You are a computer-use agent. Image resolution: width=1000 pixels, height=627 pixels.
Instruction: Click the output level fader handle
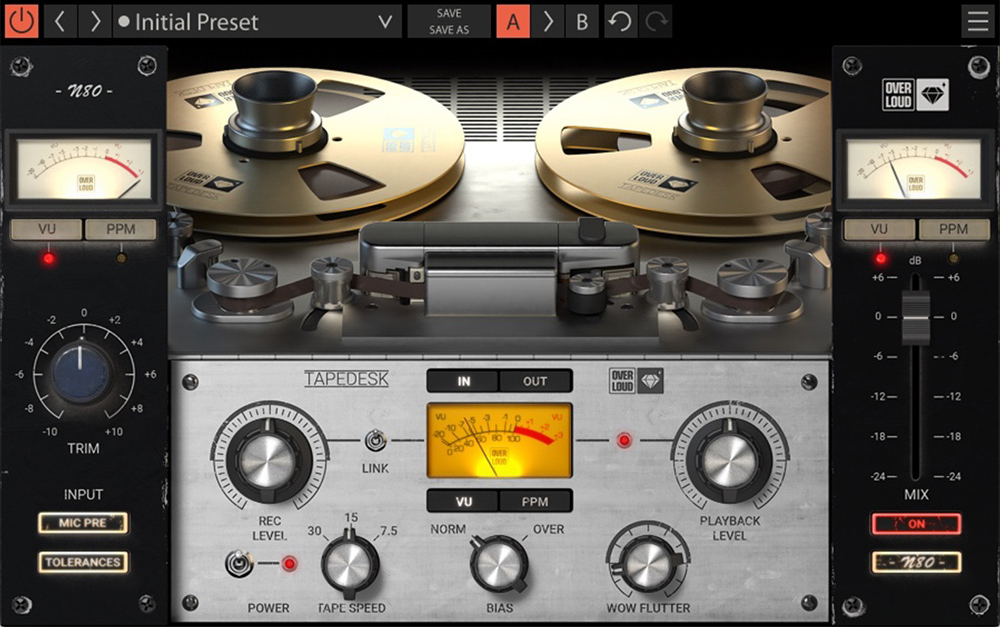click(916, 318)
